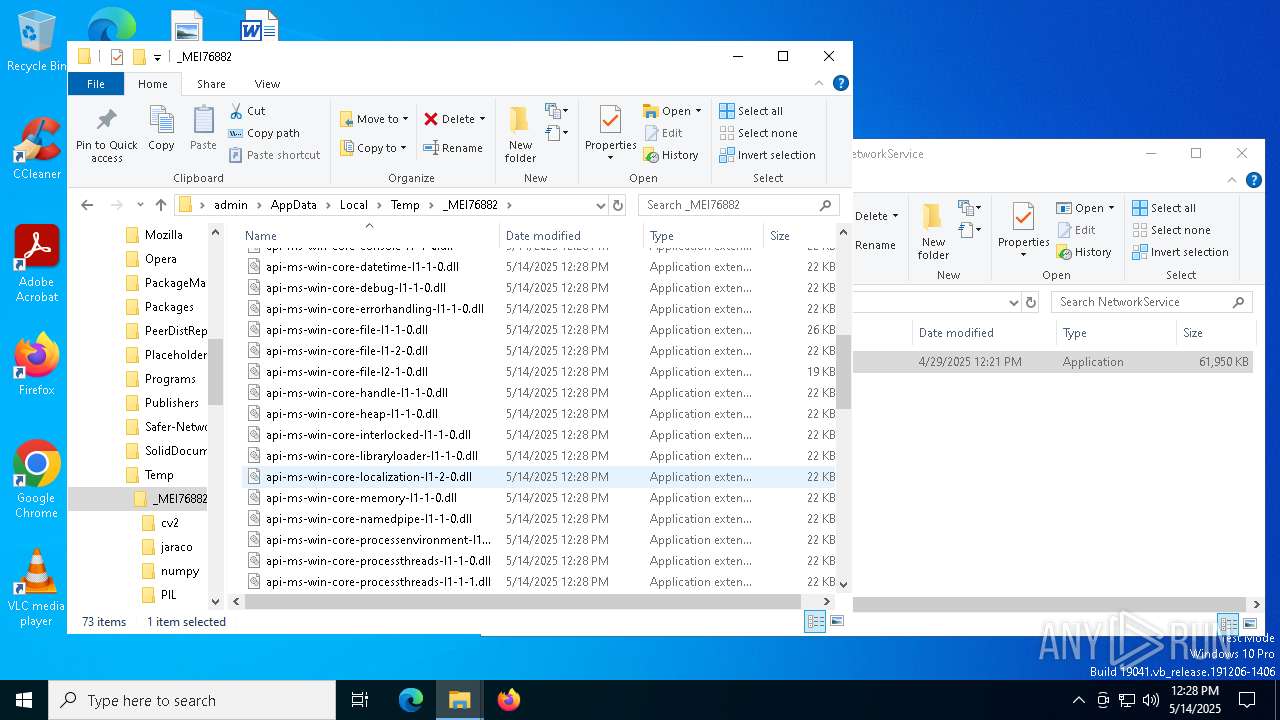Click the Copy icon in Clipboard group
This screenshot has height=720, width=1280.
(x=161, y=121)
